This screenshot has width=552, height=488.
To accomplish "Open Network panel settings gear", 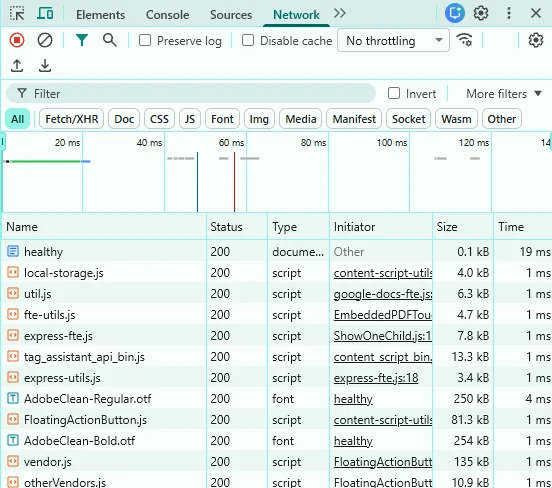I will coord(535,40).
